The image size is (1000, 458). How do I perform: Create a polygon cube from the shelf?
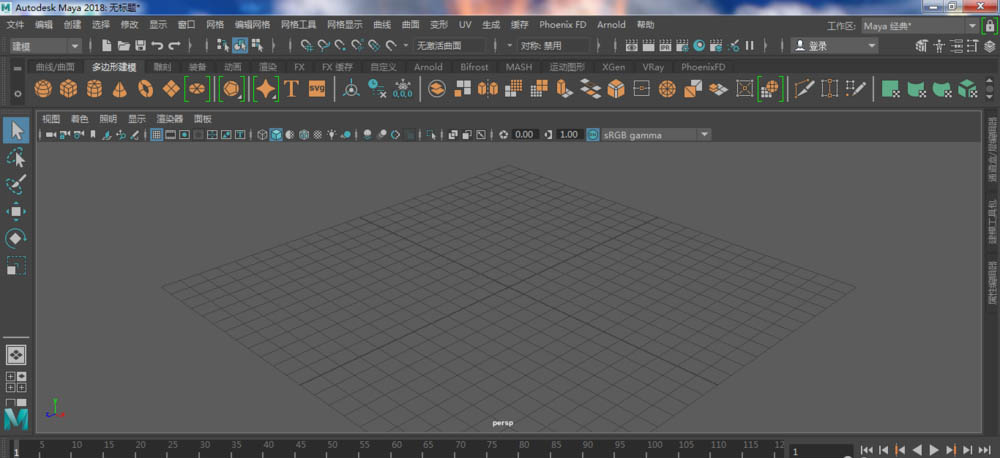point(69,89)
